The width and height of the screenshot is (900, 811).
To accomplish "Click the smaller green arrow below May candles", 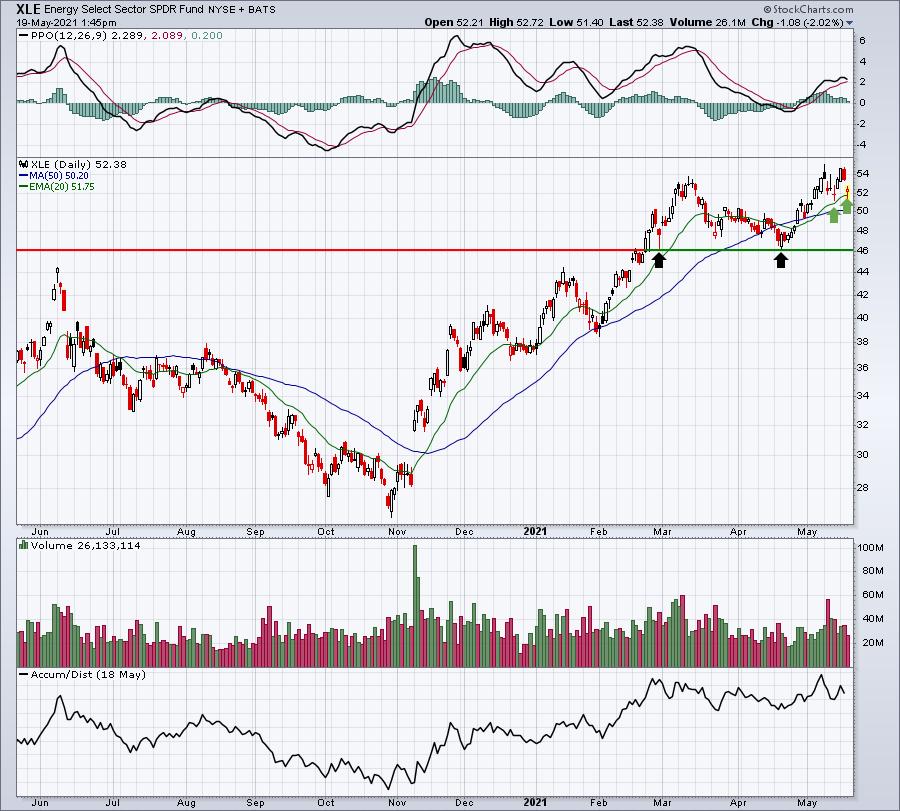I will pos(834,215).
